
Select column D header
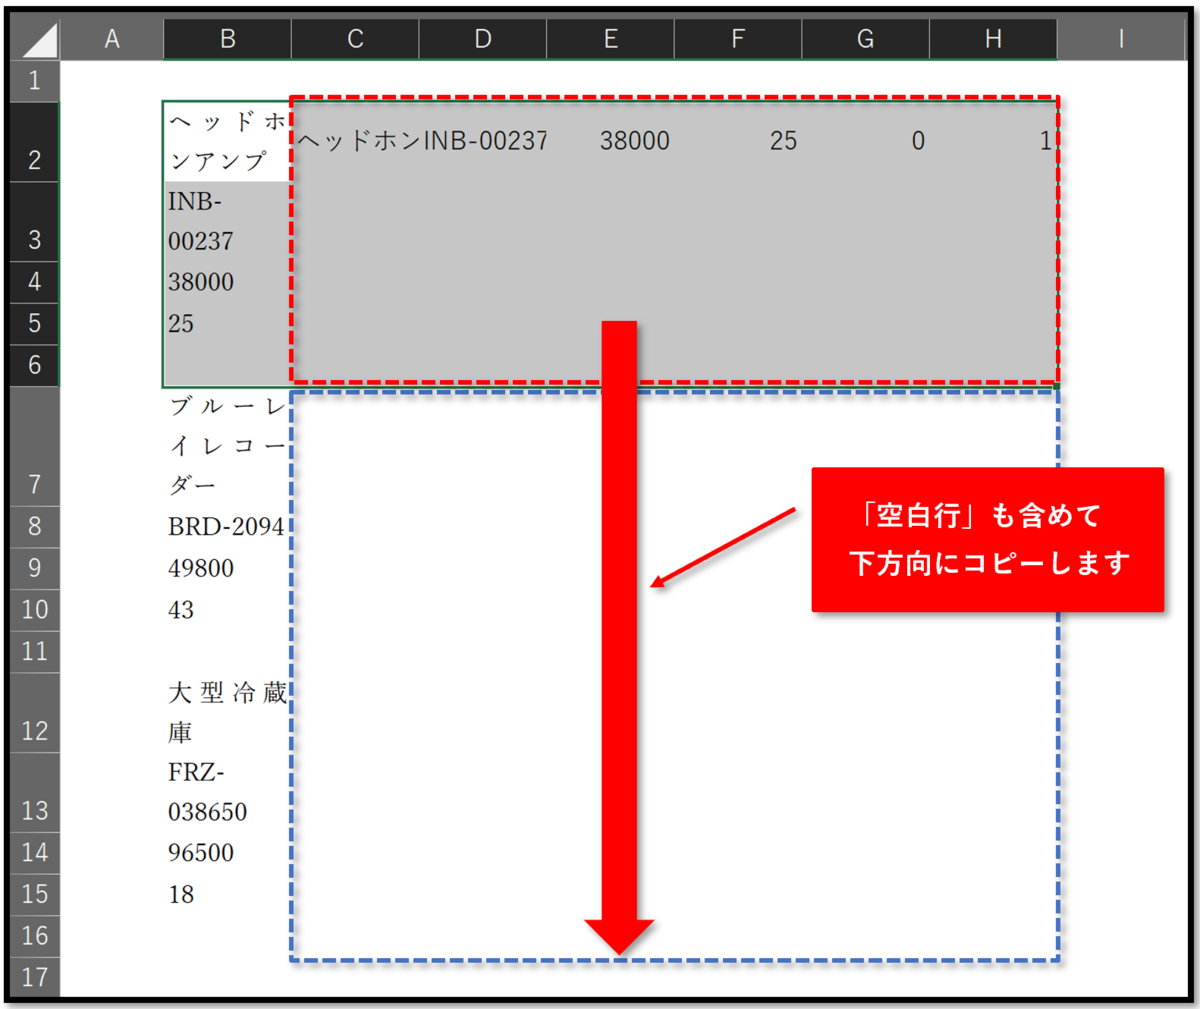coord(483,39)
